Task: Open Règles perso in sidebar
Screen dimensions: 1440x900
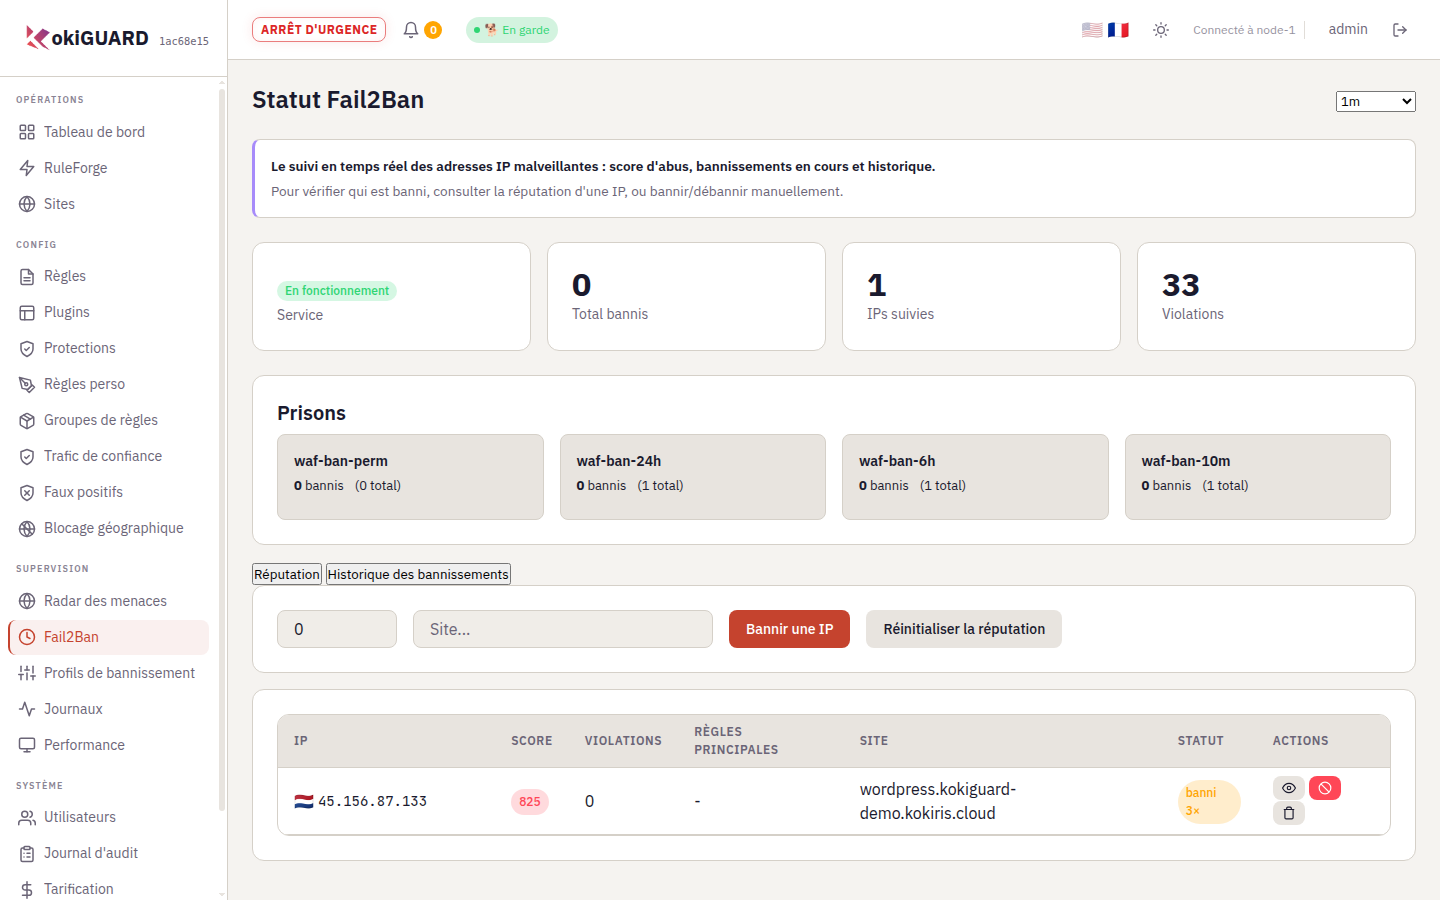Action: [108, 384]
